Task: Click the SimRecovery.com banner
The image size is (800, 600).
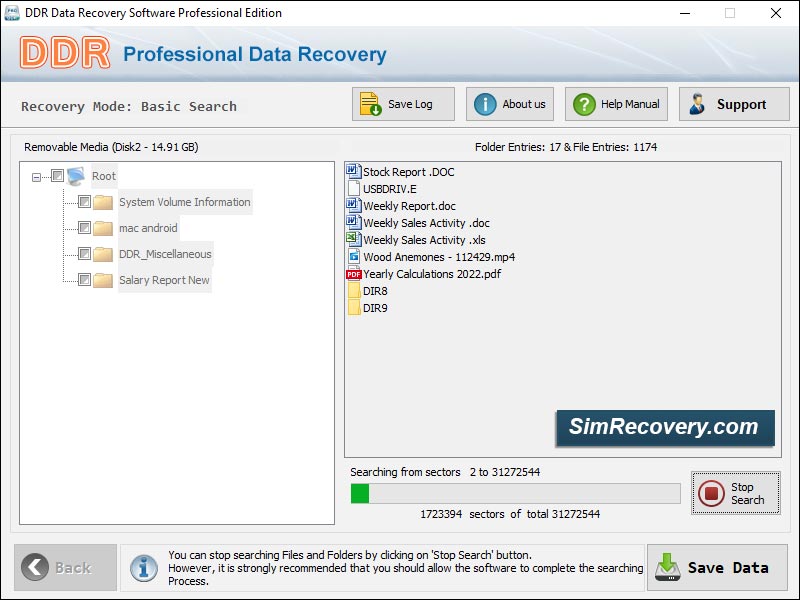Action: 664,427
